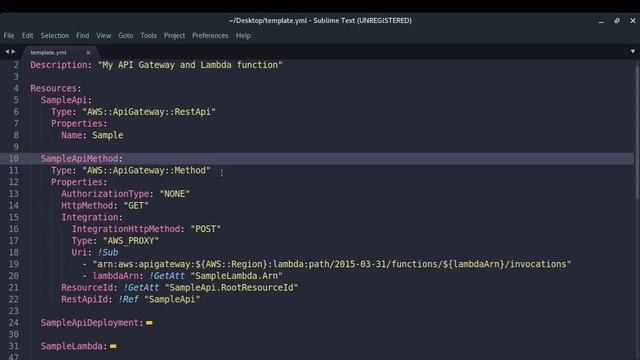Screen dimensions: 640x360
Task: Click the "SampleApiDeployment" key
Action: click(x=89, y=323)
